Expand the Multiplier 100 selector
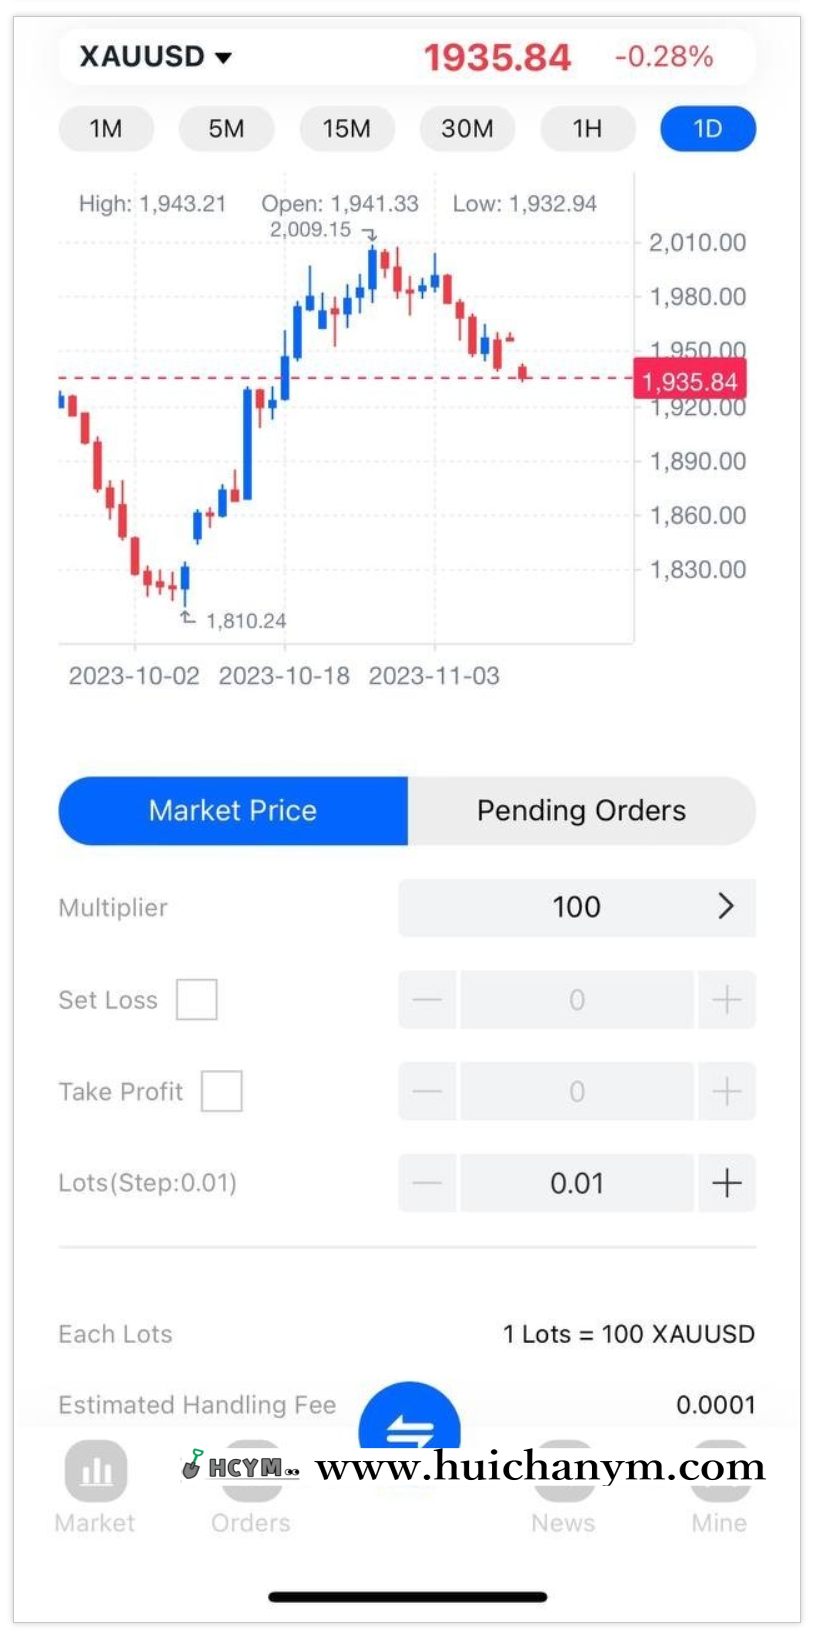This screenshot has width=814, height=1634. click(577, 907)
